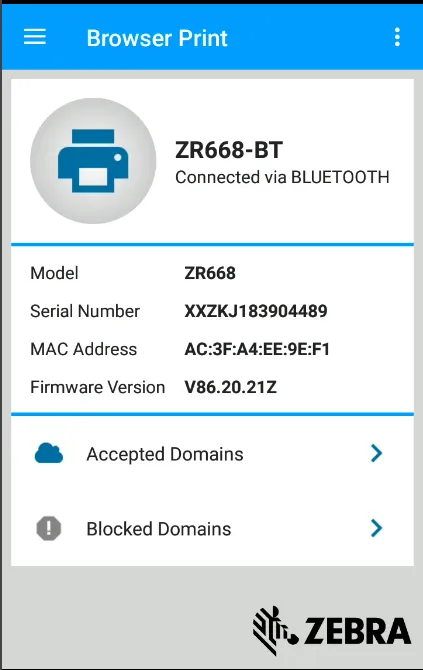Click the exclamation icon beside Blocked Domains
423x670 pixels.
coord(49,529)
